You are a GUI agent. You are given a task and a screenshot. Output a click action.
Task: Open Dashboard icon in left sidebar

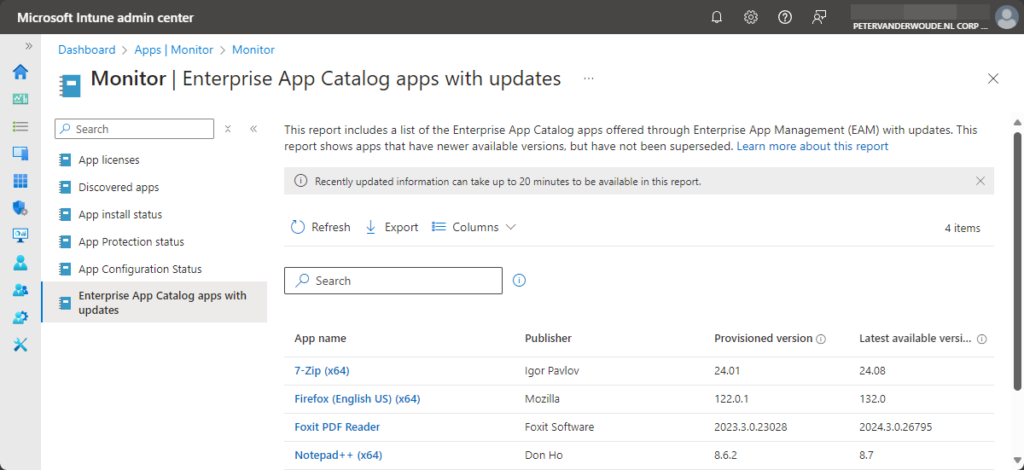(x=20, y=99)
